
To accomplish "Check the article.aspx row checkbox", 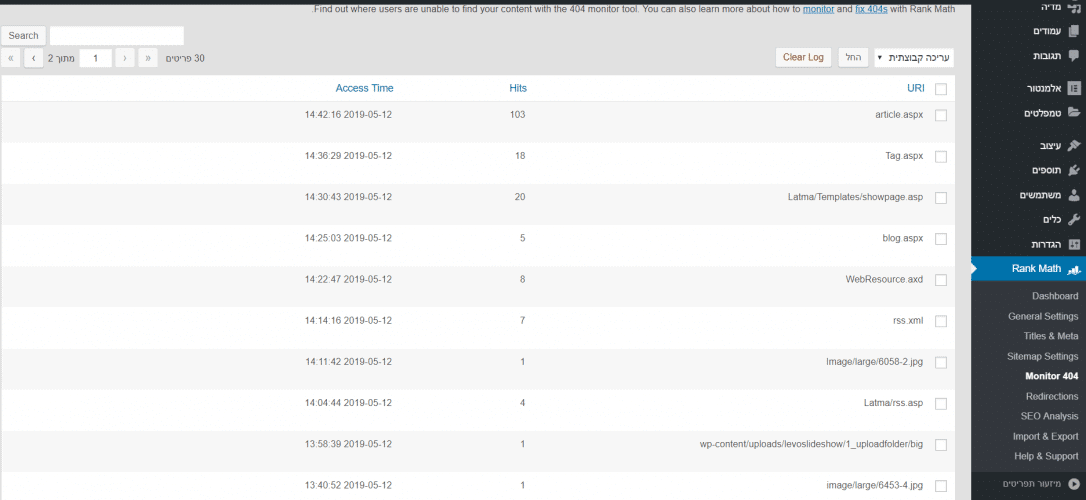I will [941, 116].
